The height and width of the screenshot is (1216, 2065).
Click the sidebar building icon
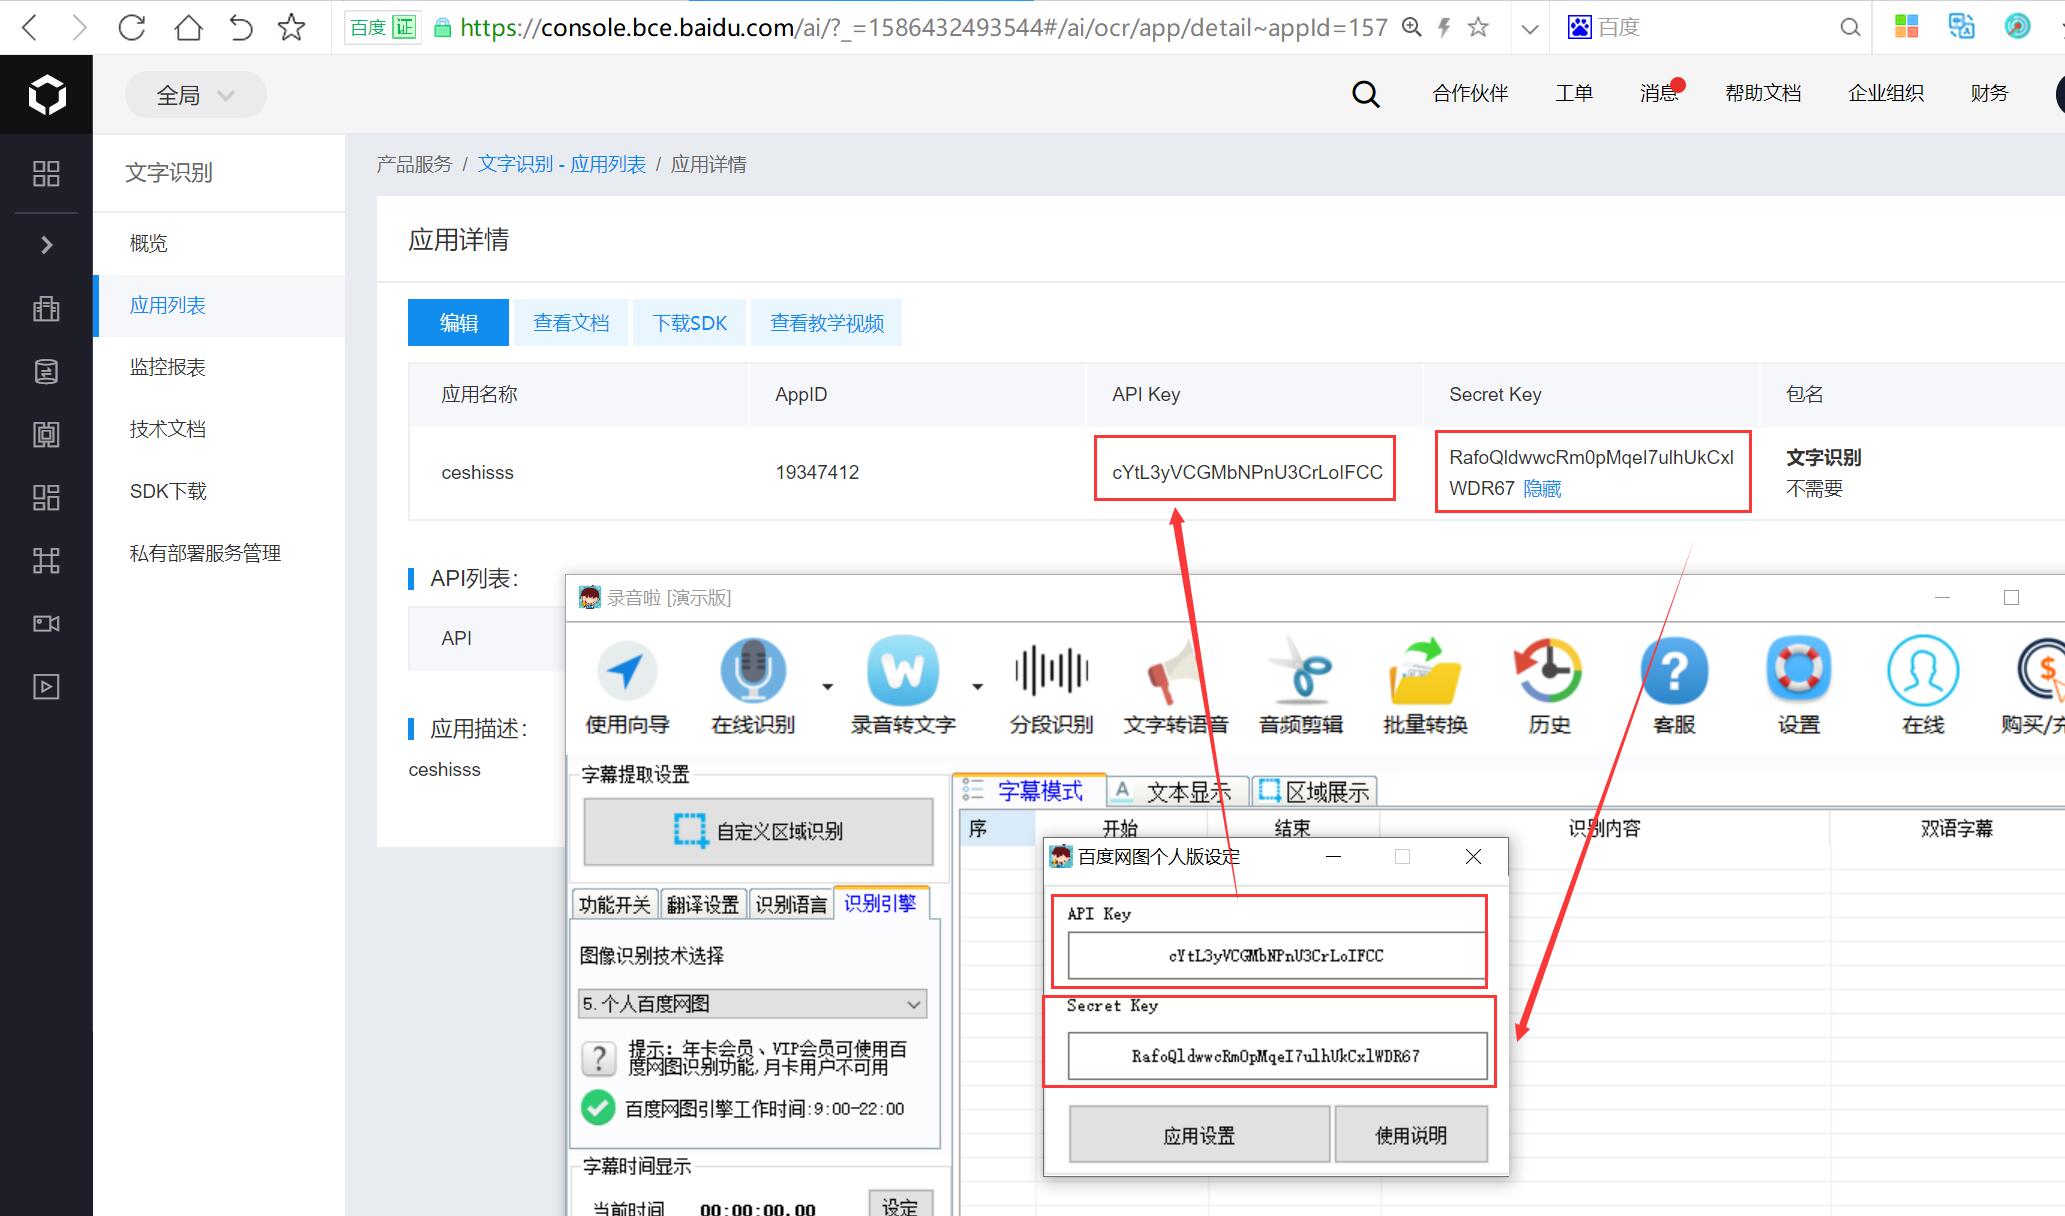[46, 309]
